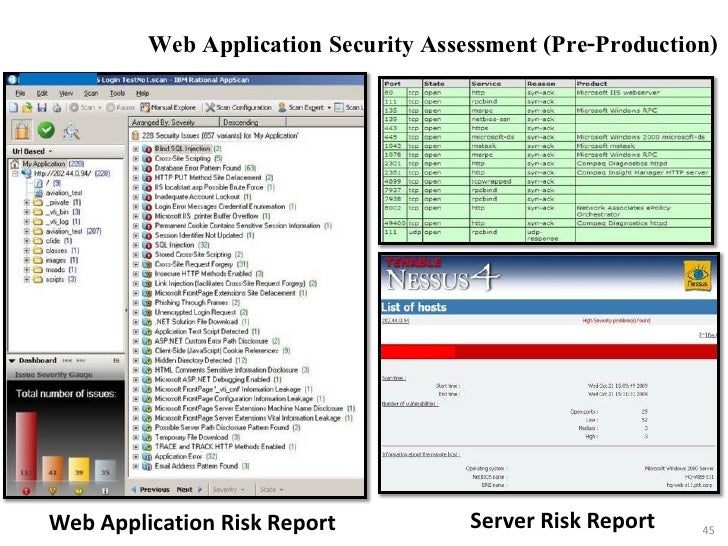
Task: Open the Severity filter dropdown
Action: pos(228,489)
